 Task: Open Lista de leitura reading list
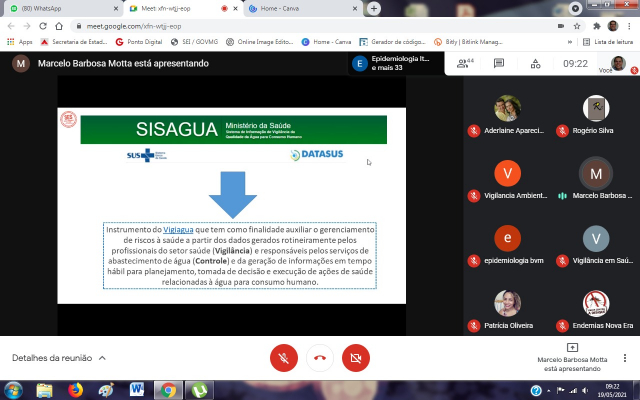point(608,42)
